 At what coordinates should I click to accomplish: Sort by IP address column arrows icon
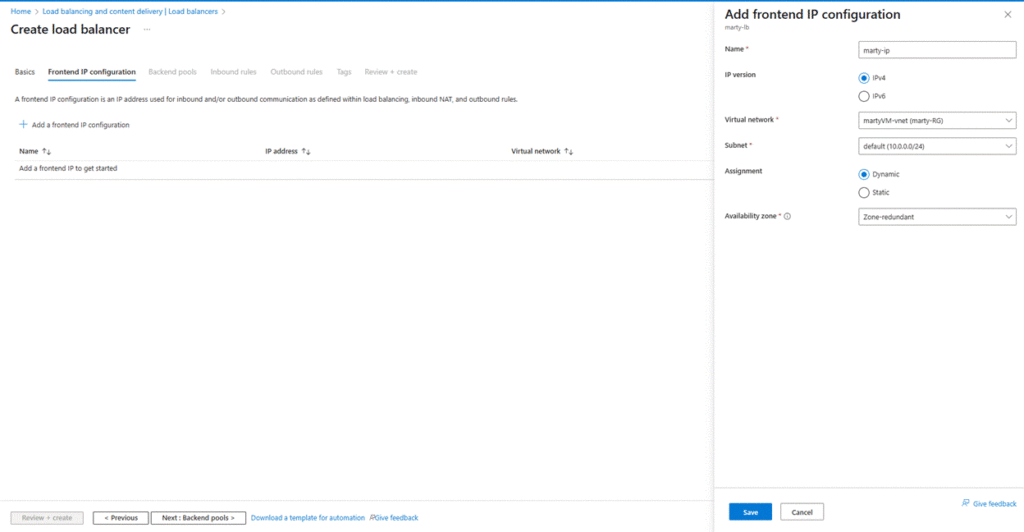coord(307,151)
